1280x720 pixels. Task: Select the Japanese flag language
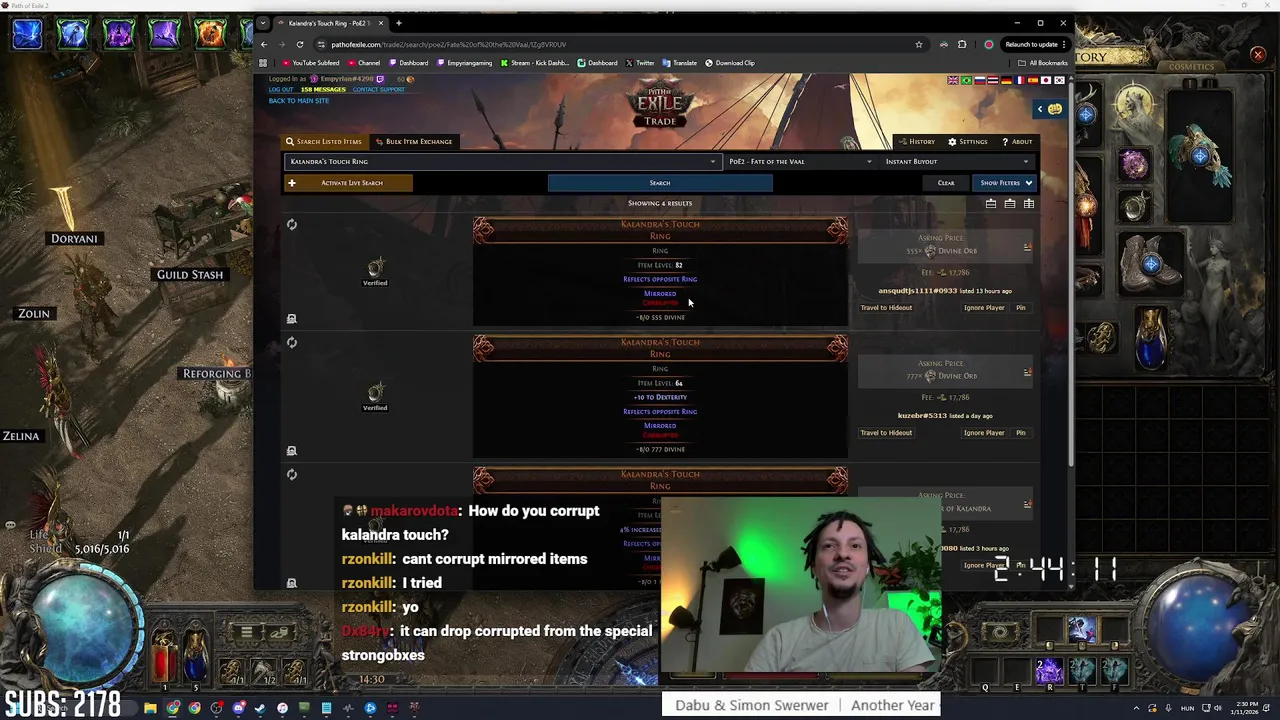click(x=1045, y=81)
